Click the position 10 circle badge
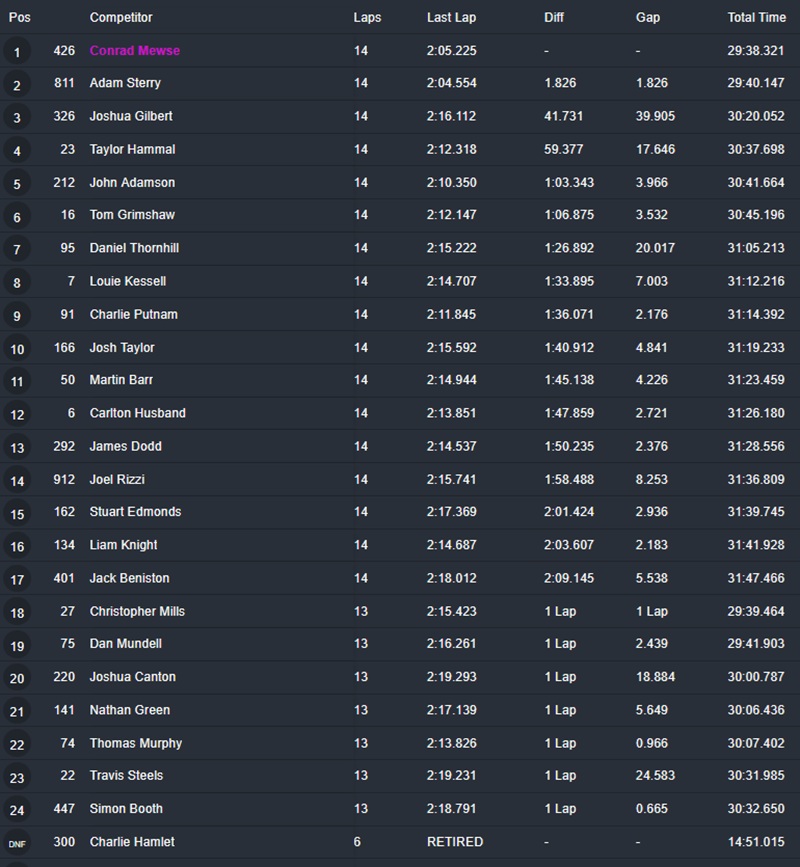Screen dimensions: 800x867 click(17, 349)
